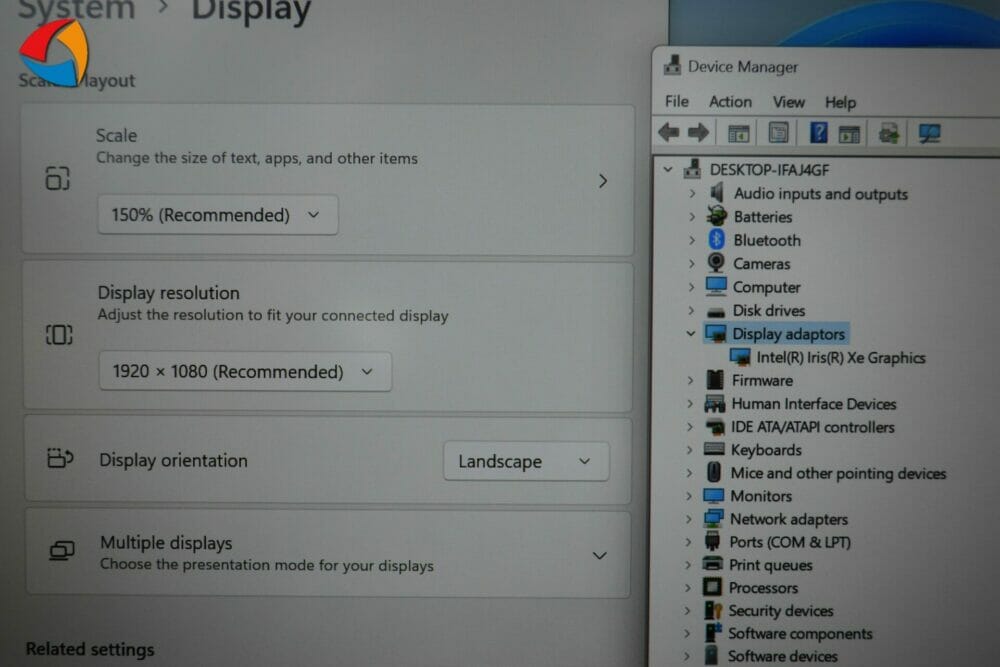This screenshot has height=667, width=1000.
Task: Toggle the Show/Hide Console Tree toolbar icon
Action: pos(739,133)
